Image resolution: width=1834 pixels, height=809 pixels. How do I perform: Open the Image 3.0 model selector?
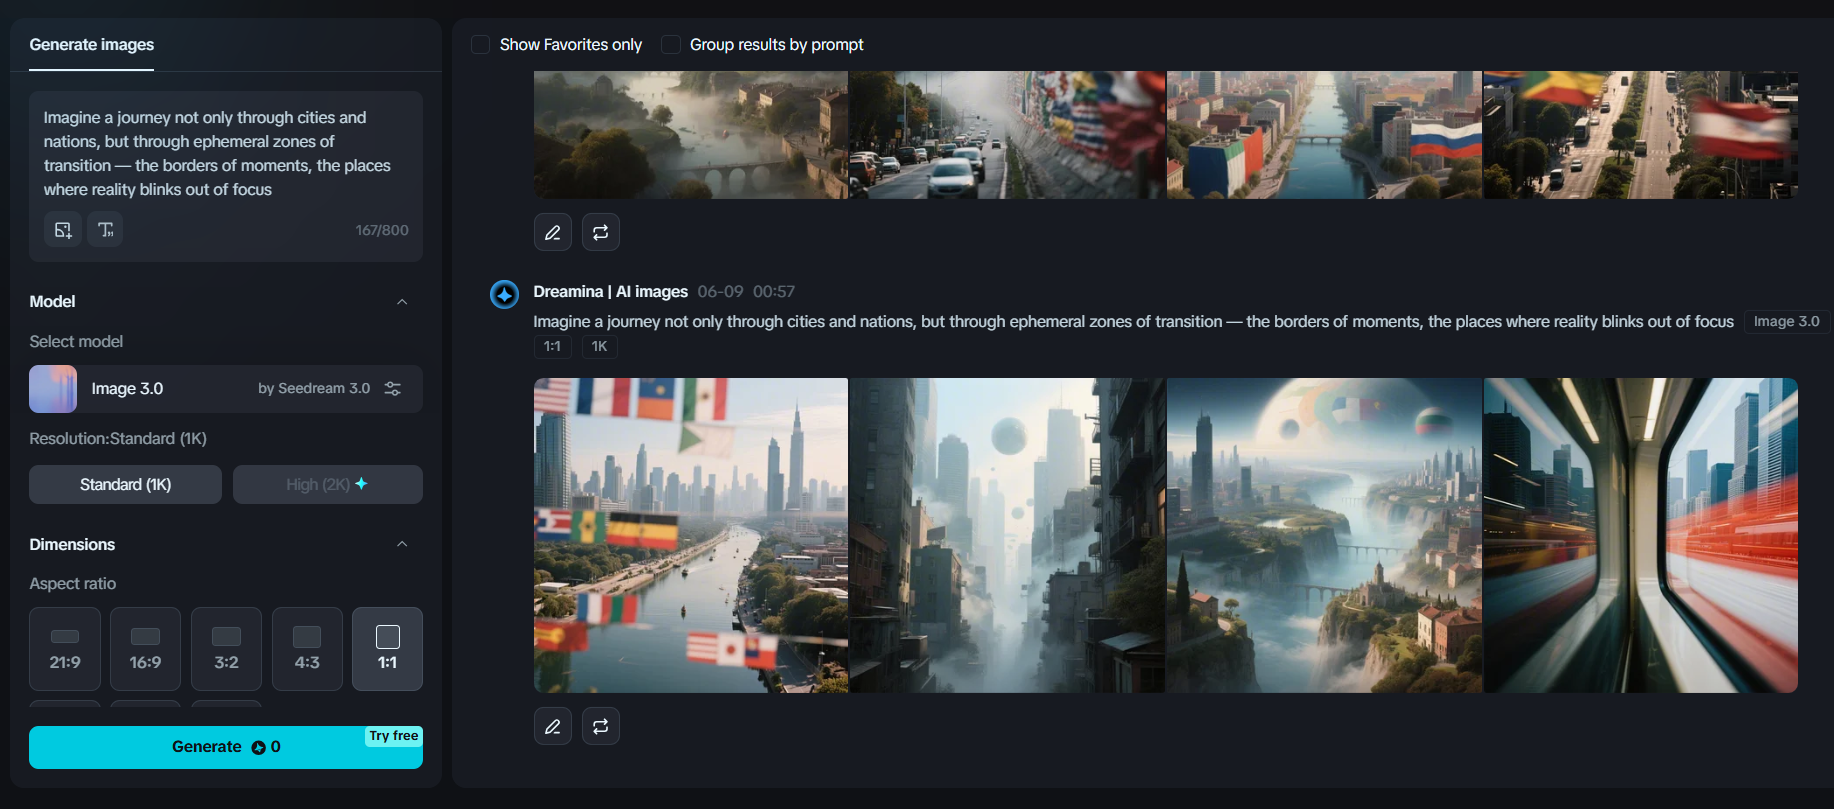point(226,389)
